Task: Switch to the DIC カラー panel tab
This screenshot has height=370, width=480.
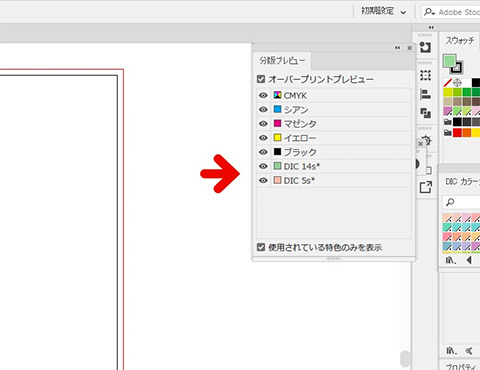Action: (462, 182)
